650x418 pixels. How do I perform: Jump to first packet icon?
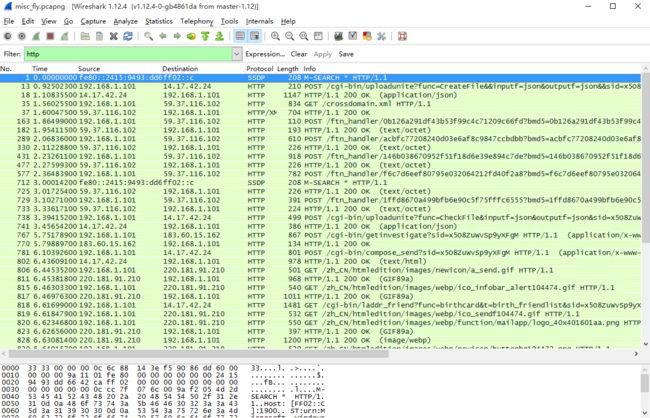pyautogui.click(x=205, y=36)
